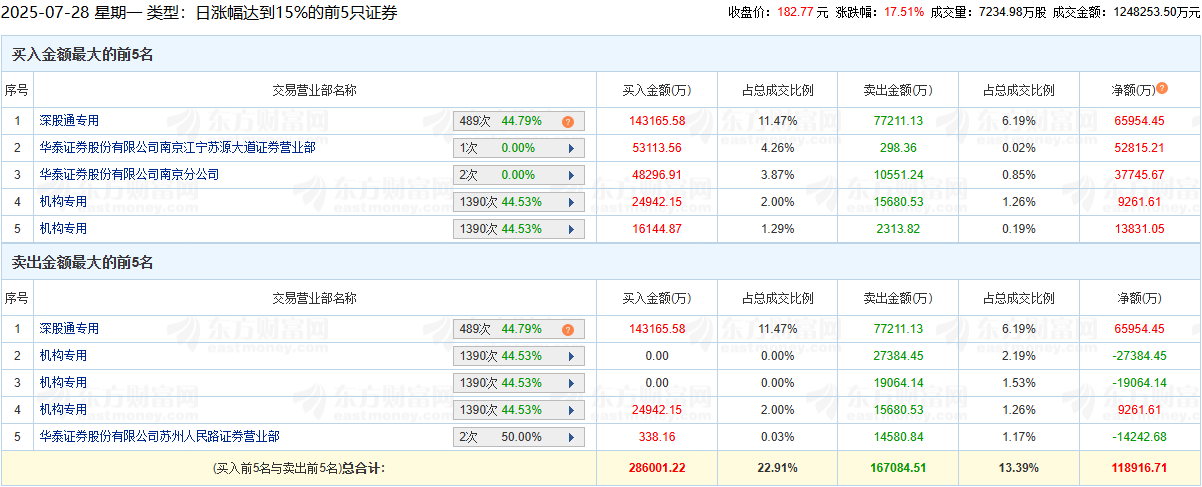Click arrow icon in 华泰证券南京分公司 row's 2次 box
Screen dimensions: 1202x487
click(x=571, y=175)
